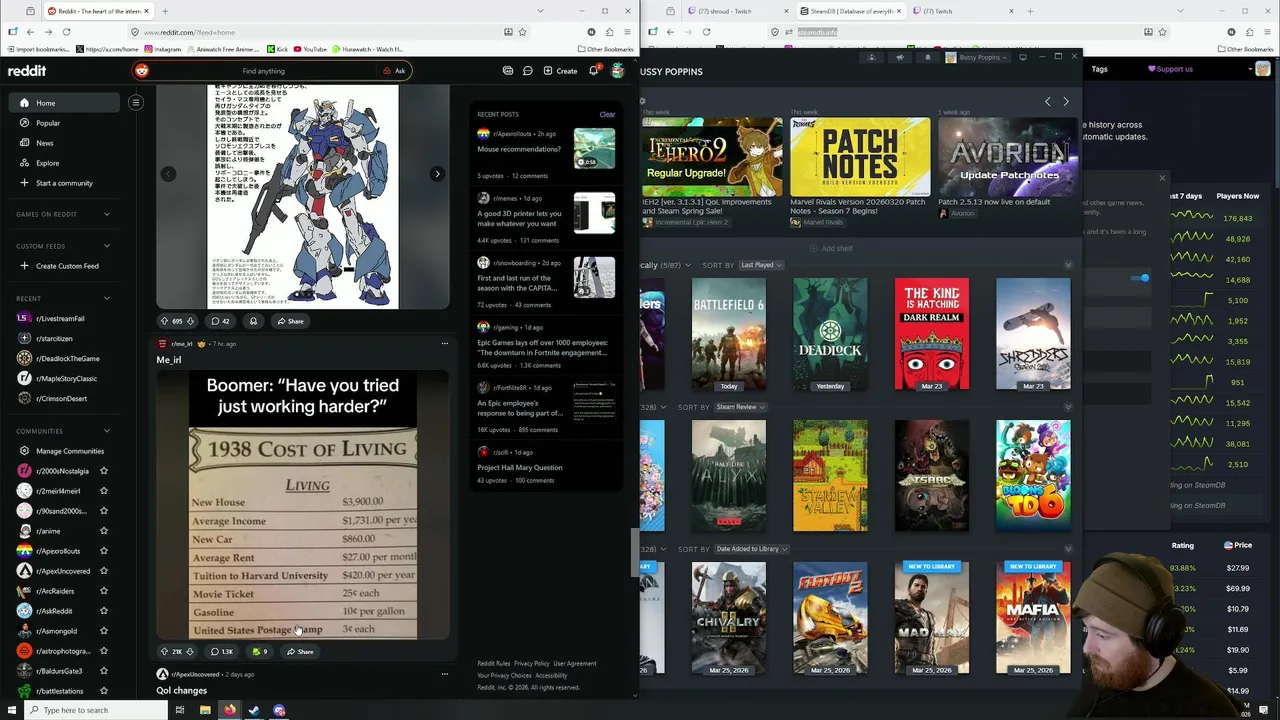1280x720 pixels.
Task: Click Create post button
Action: [560, 71]
